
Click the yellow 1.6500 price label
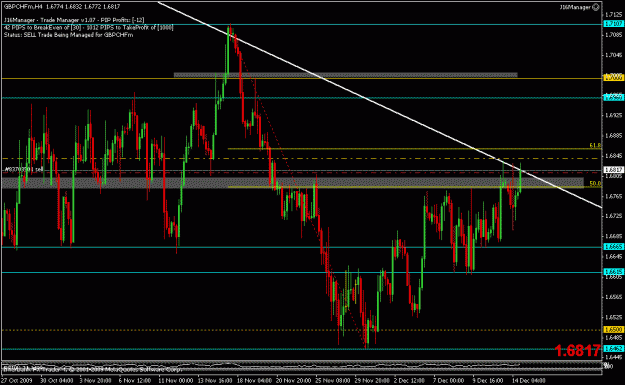click(x=614, y=330)
